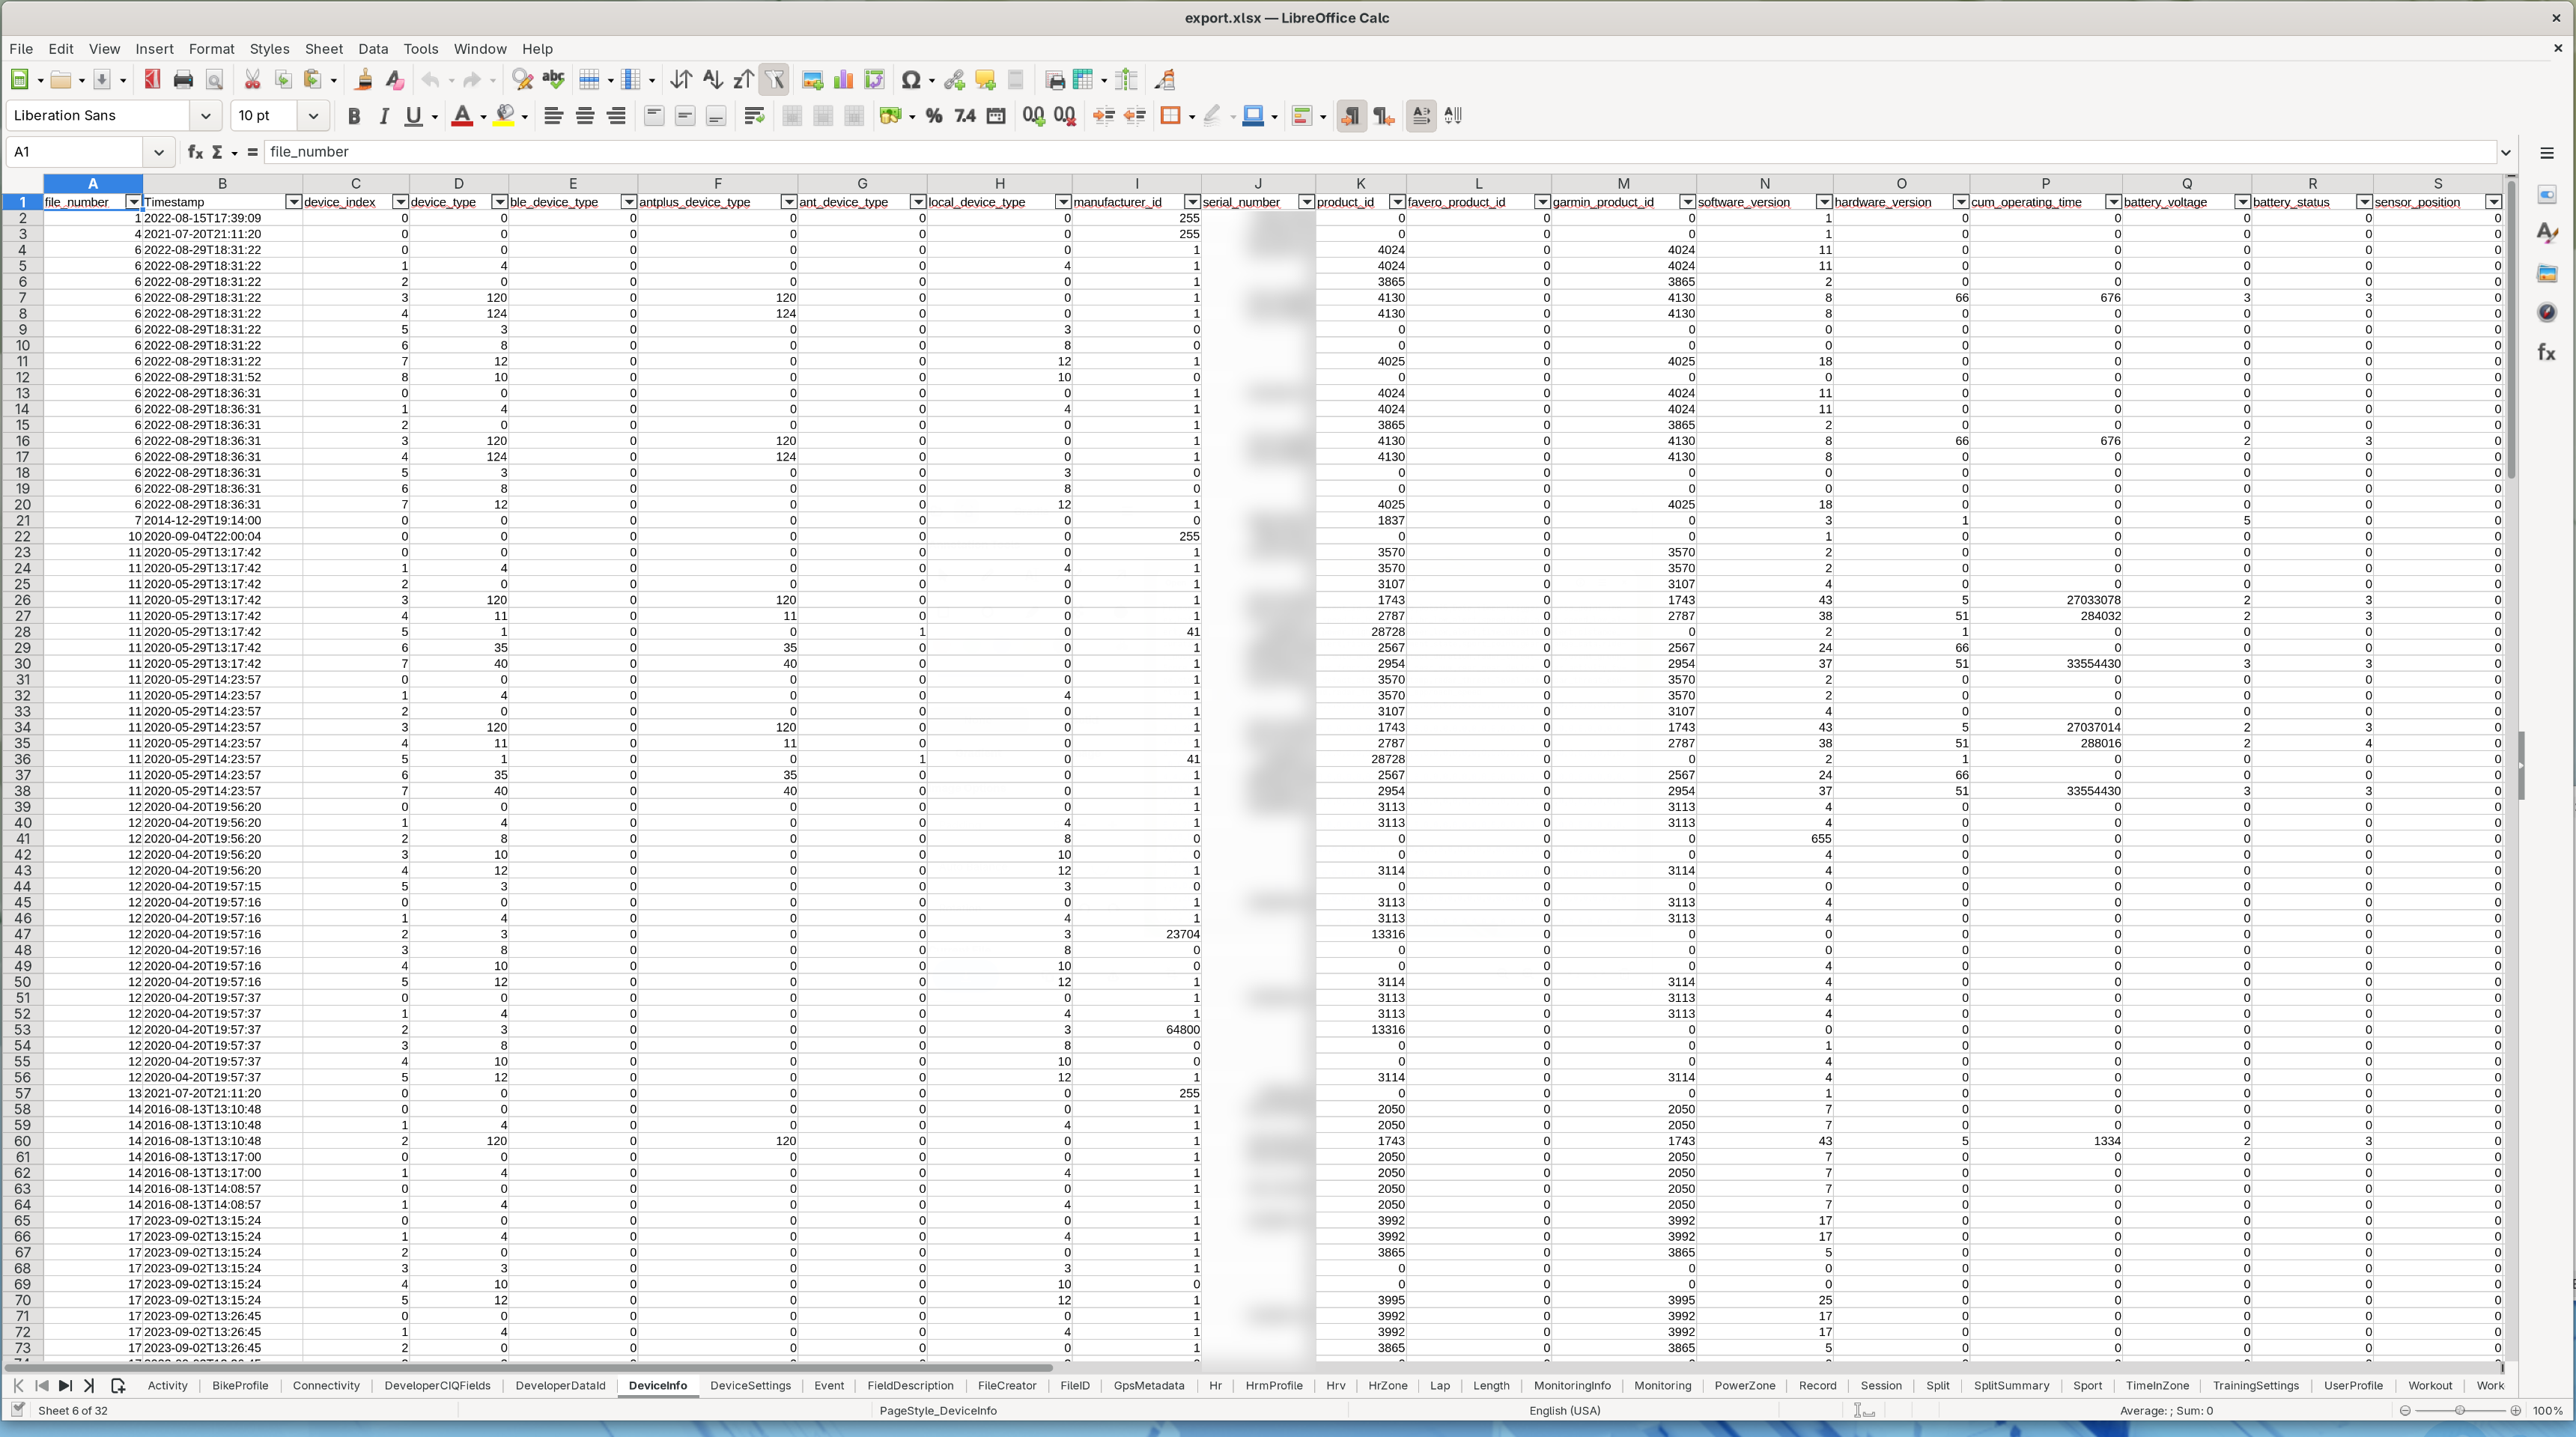Insert special character Omega icon

pos(910,80)
